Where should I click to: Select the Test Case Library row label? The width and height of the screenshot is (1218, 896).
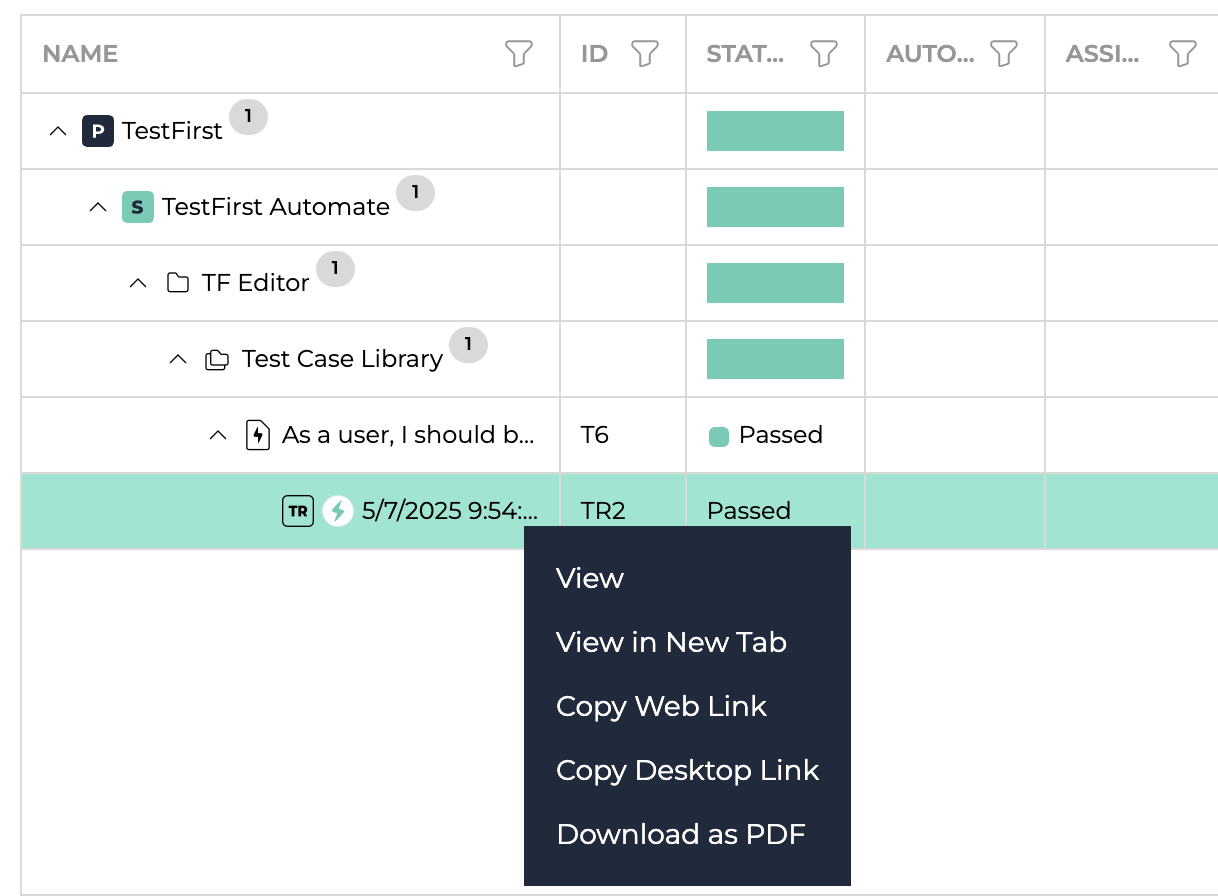tap(342, 359)
